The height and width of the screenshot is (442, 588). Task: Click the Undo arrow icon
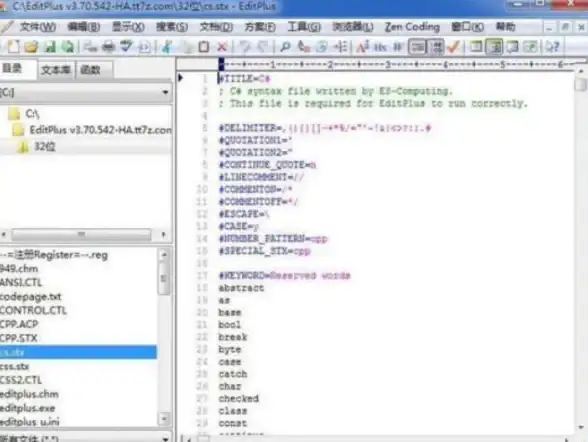pyautogui.click(x=245, y=47)
